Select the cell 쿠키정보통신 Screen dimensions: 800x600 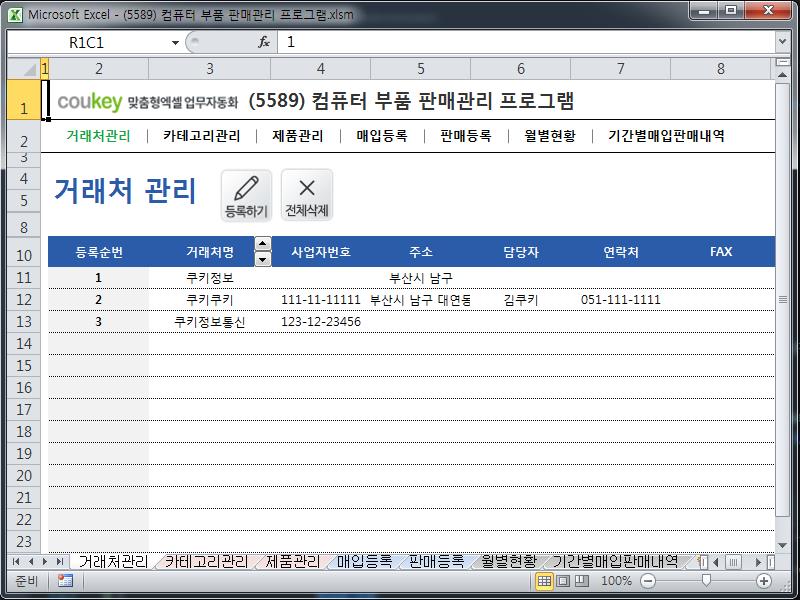(x=210, y=321)
